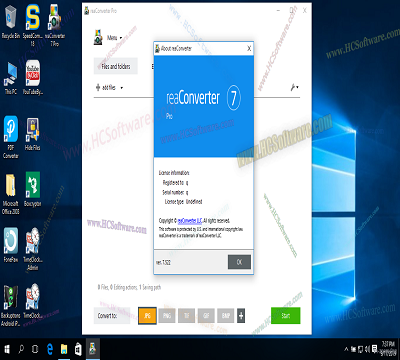The height and width of the screenshot is (360, 400).
Task: Open the Menu dropdown in reaConverter Pro
Action: (x=114, y=38)
